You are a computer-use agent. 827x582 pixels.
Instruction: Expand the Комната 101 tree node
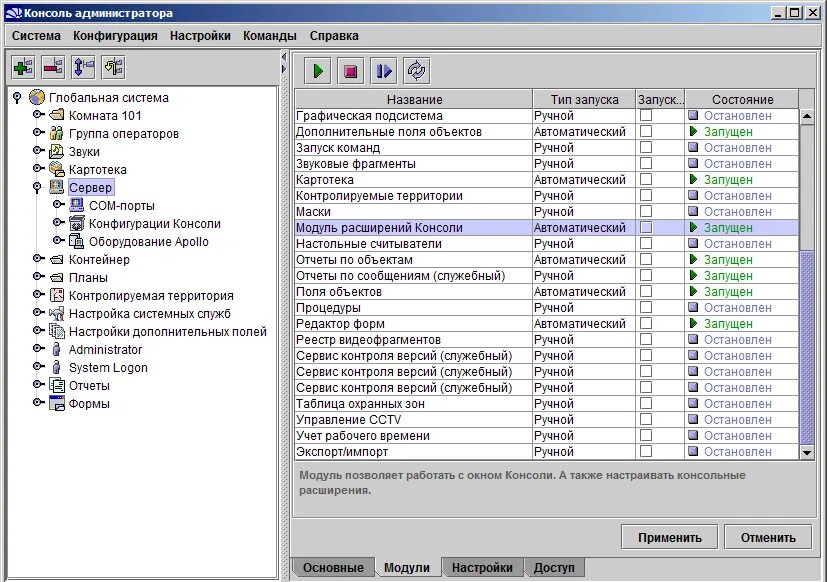37,115
